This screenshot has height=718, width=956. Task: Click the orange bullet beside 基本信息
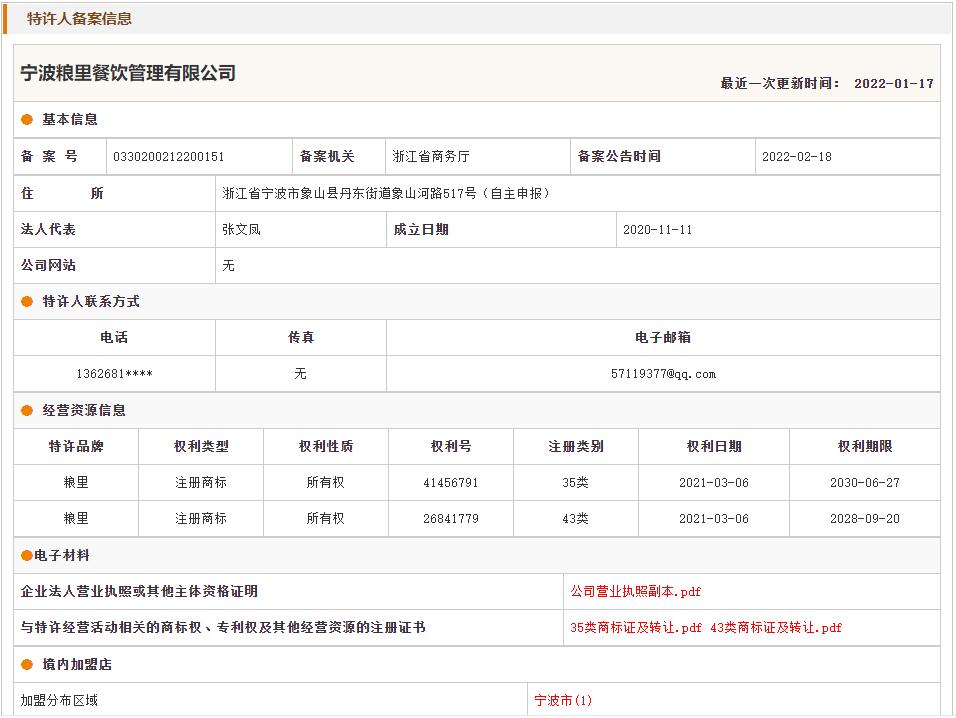point(28,120)
